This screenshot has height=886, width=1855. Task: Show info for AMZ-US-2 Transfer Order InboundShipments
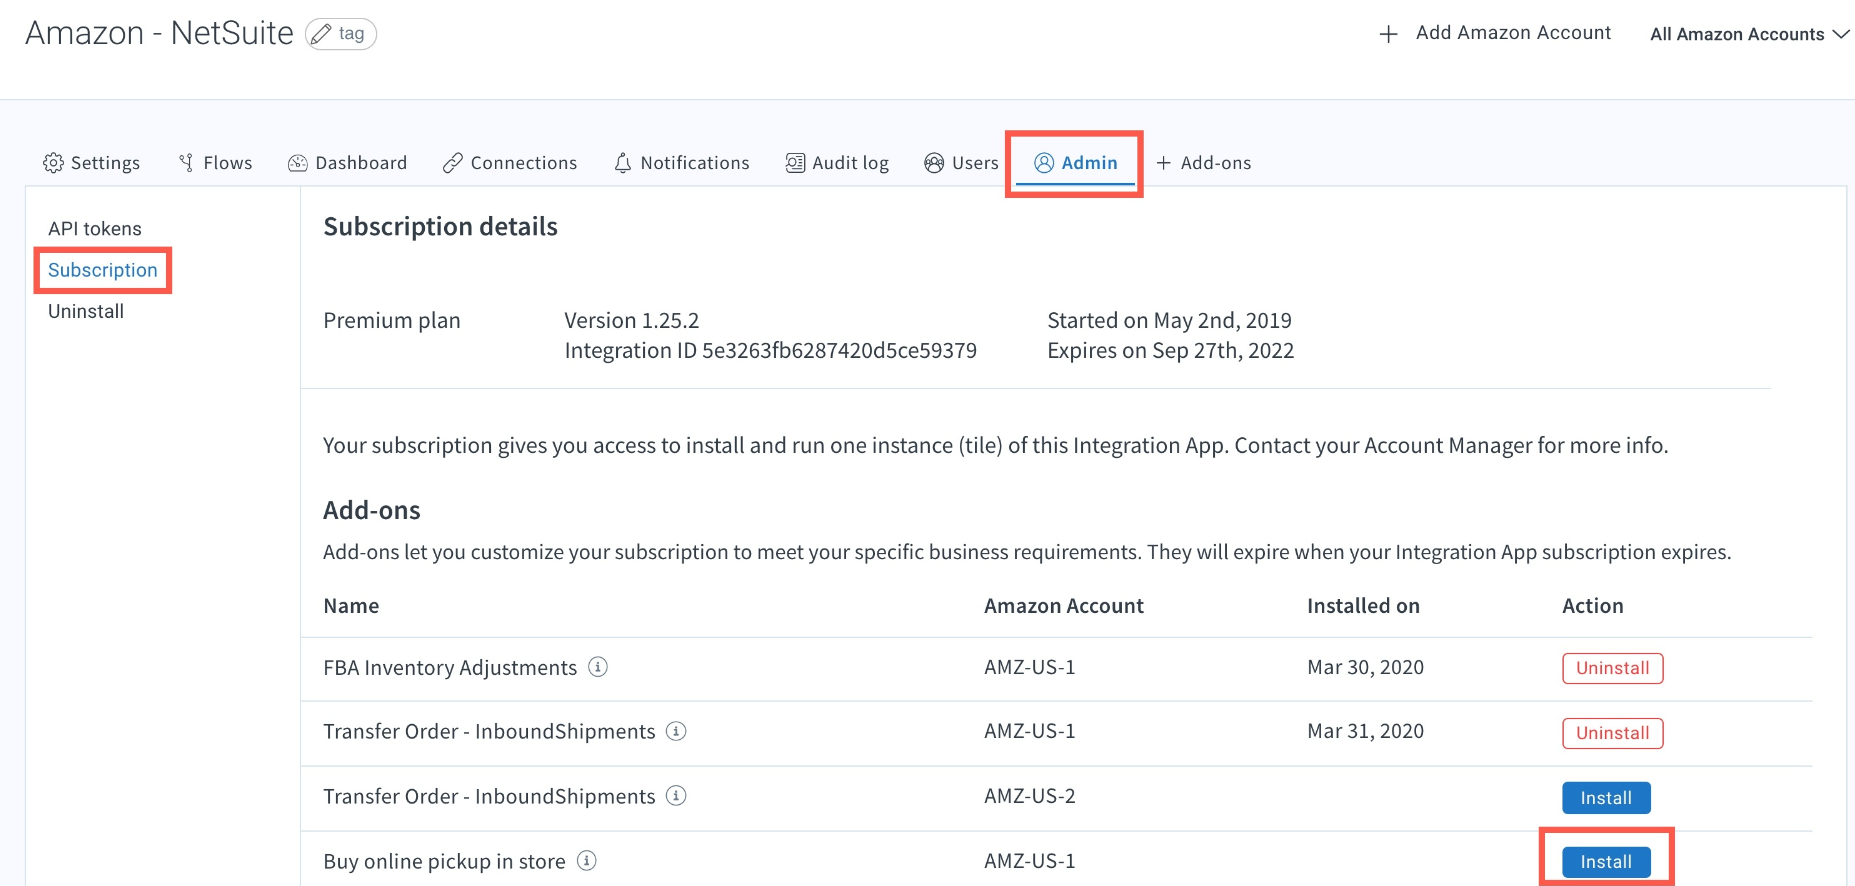(676, 796)
